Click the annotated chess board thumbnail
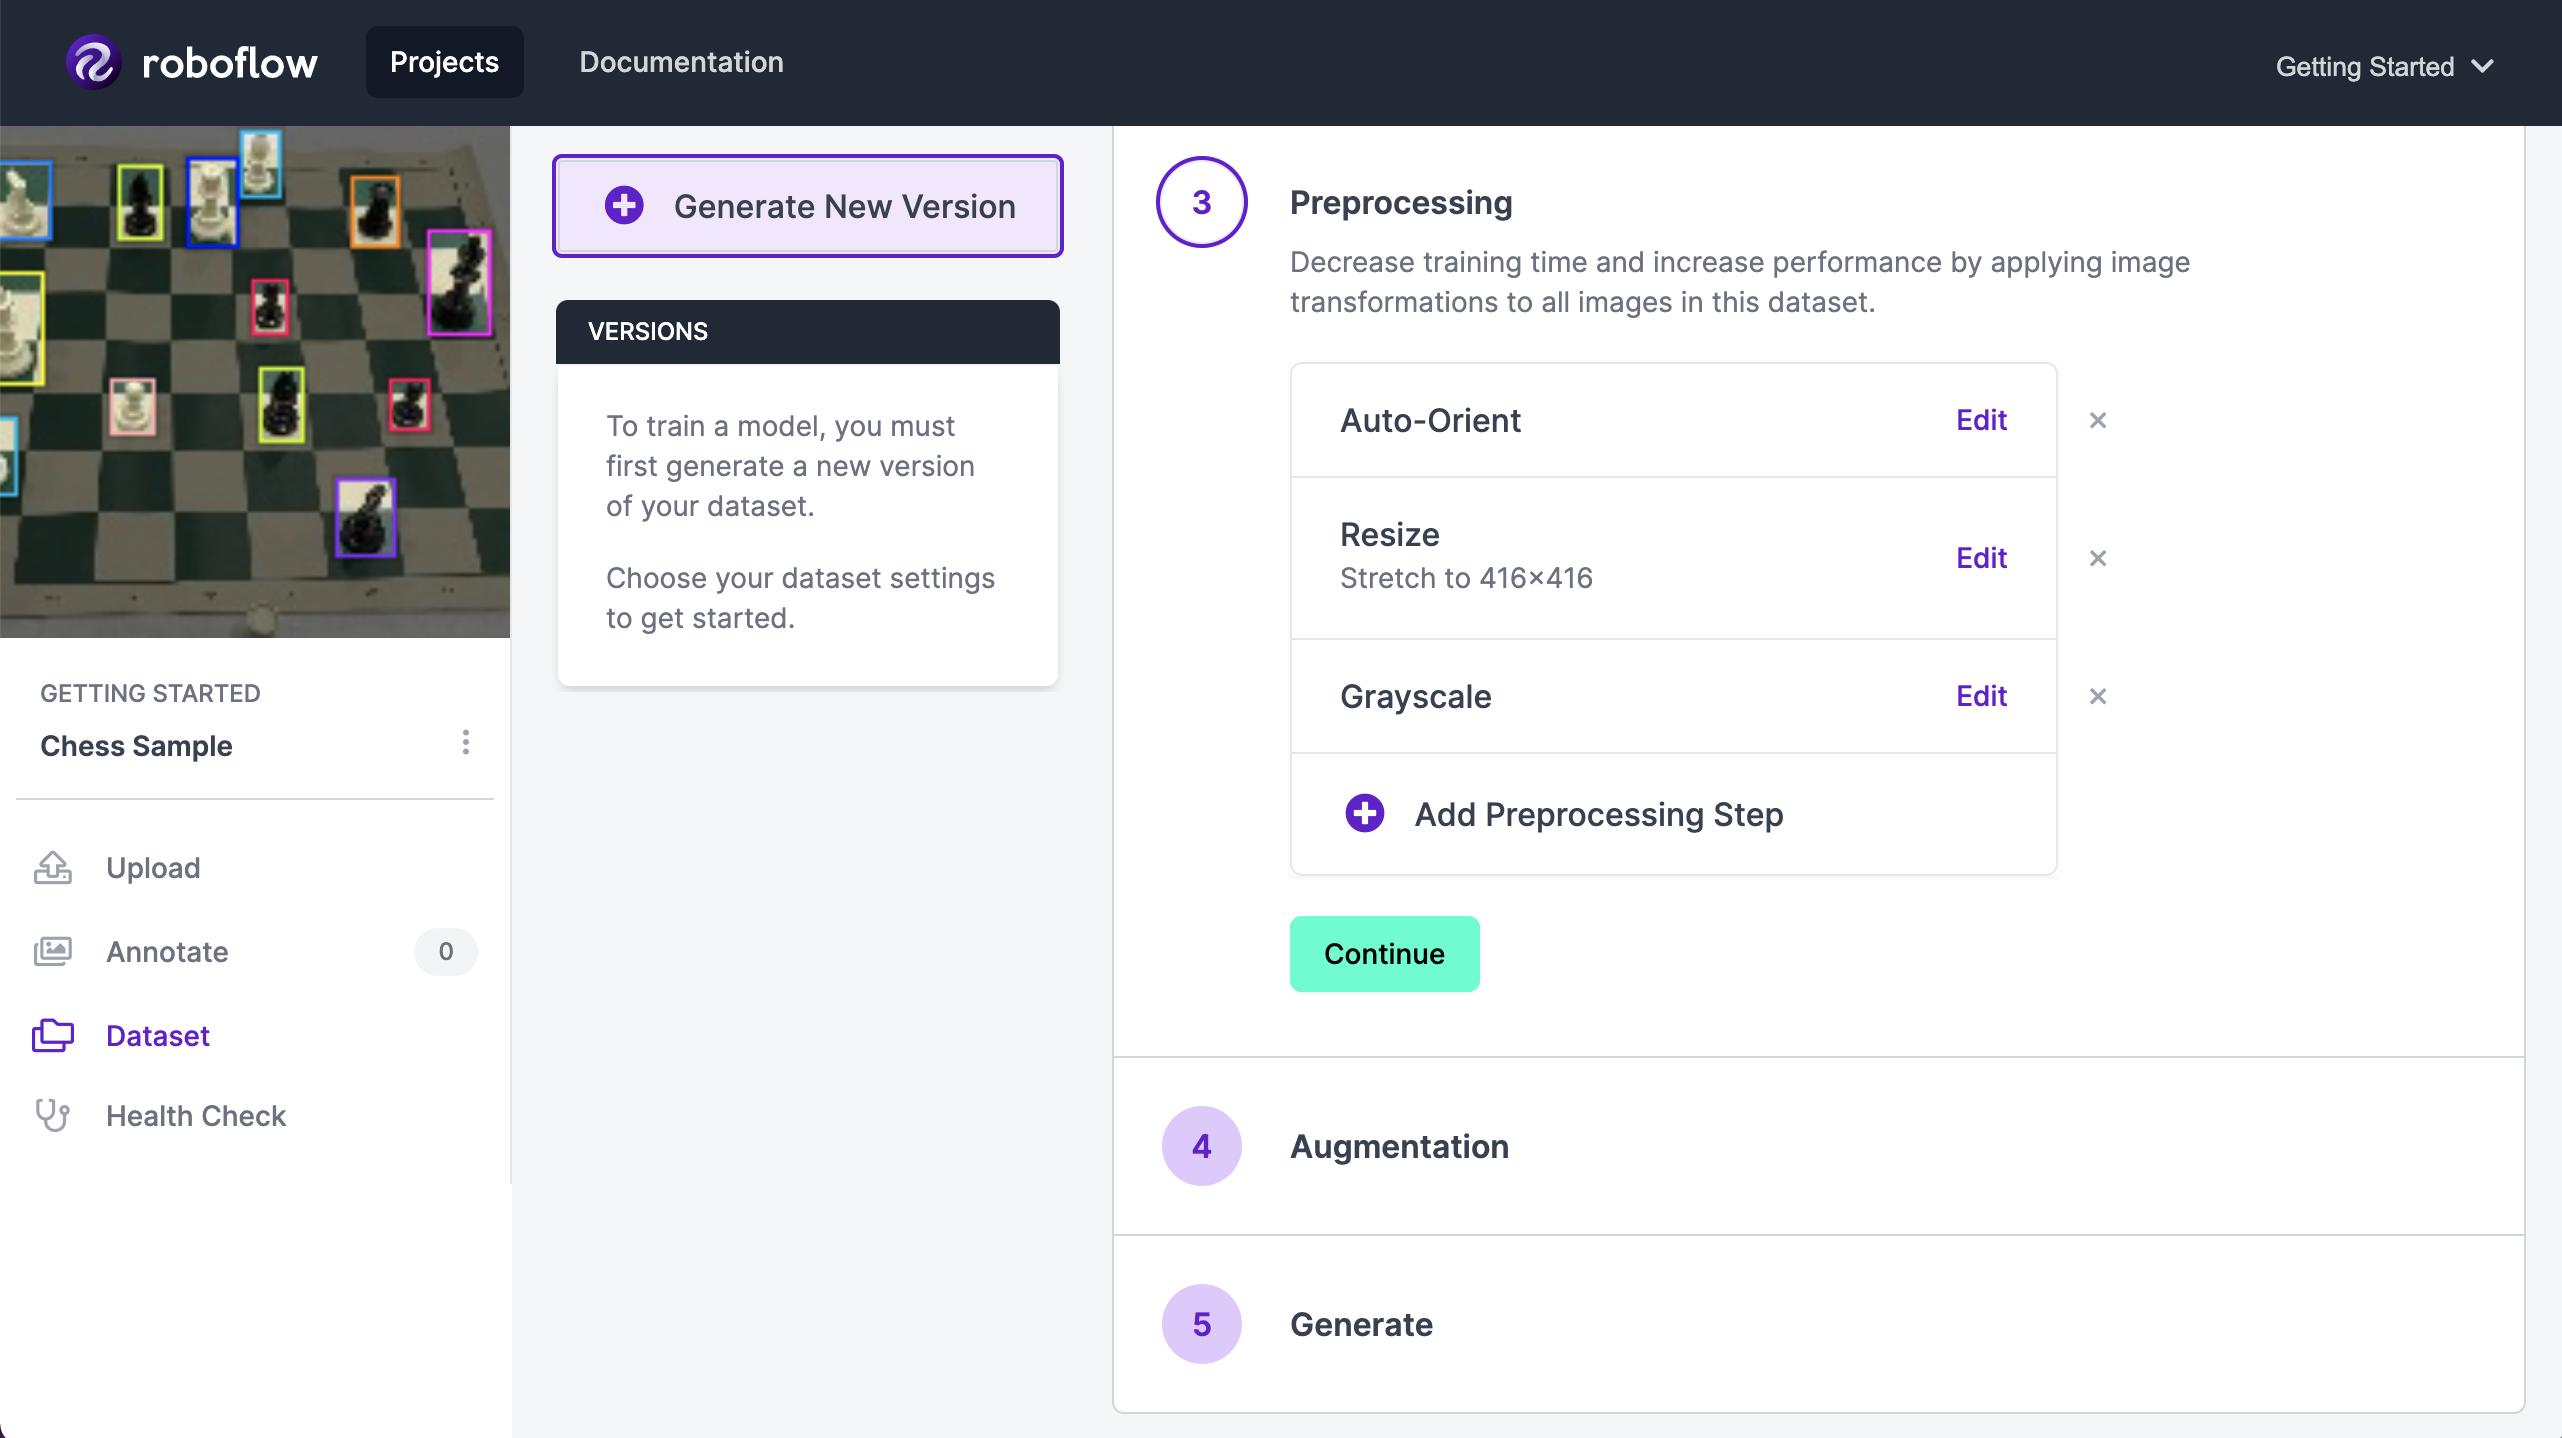The width and height of the screenshot is (2562, 1438). [x=255, y=382]
